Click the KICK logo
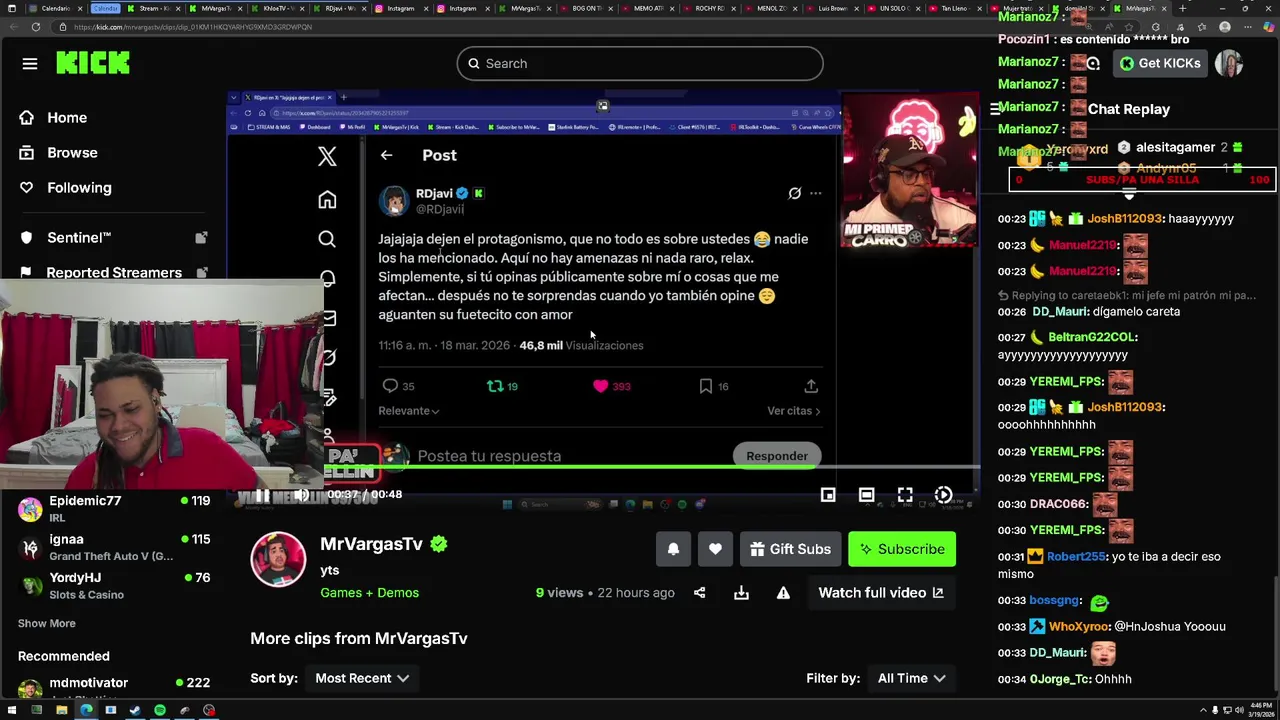Screen dimensions: 1280x720 point(93,63)
